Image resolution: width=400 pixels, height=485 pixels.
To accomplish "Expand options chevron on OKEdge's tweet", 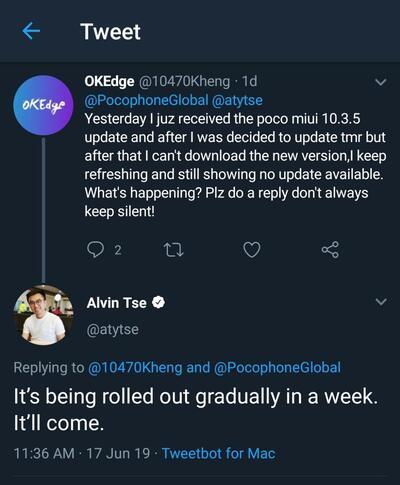I will tap(381, 82).
